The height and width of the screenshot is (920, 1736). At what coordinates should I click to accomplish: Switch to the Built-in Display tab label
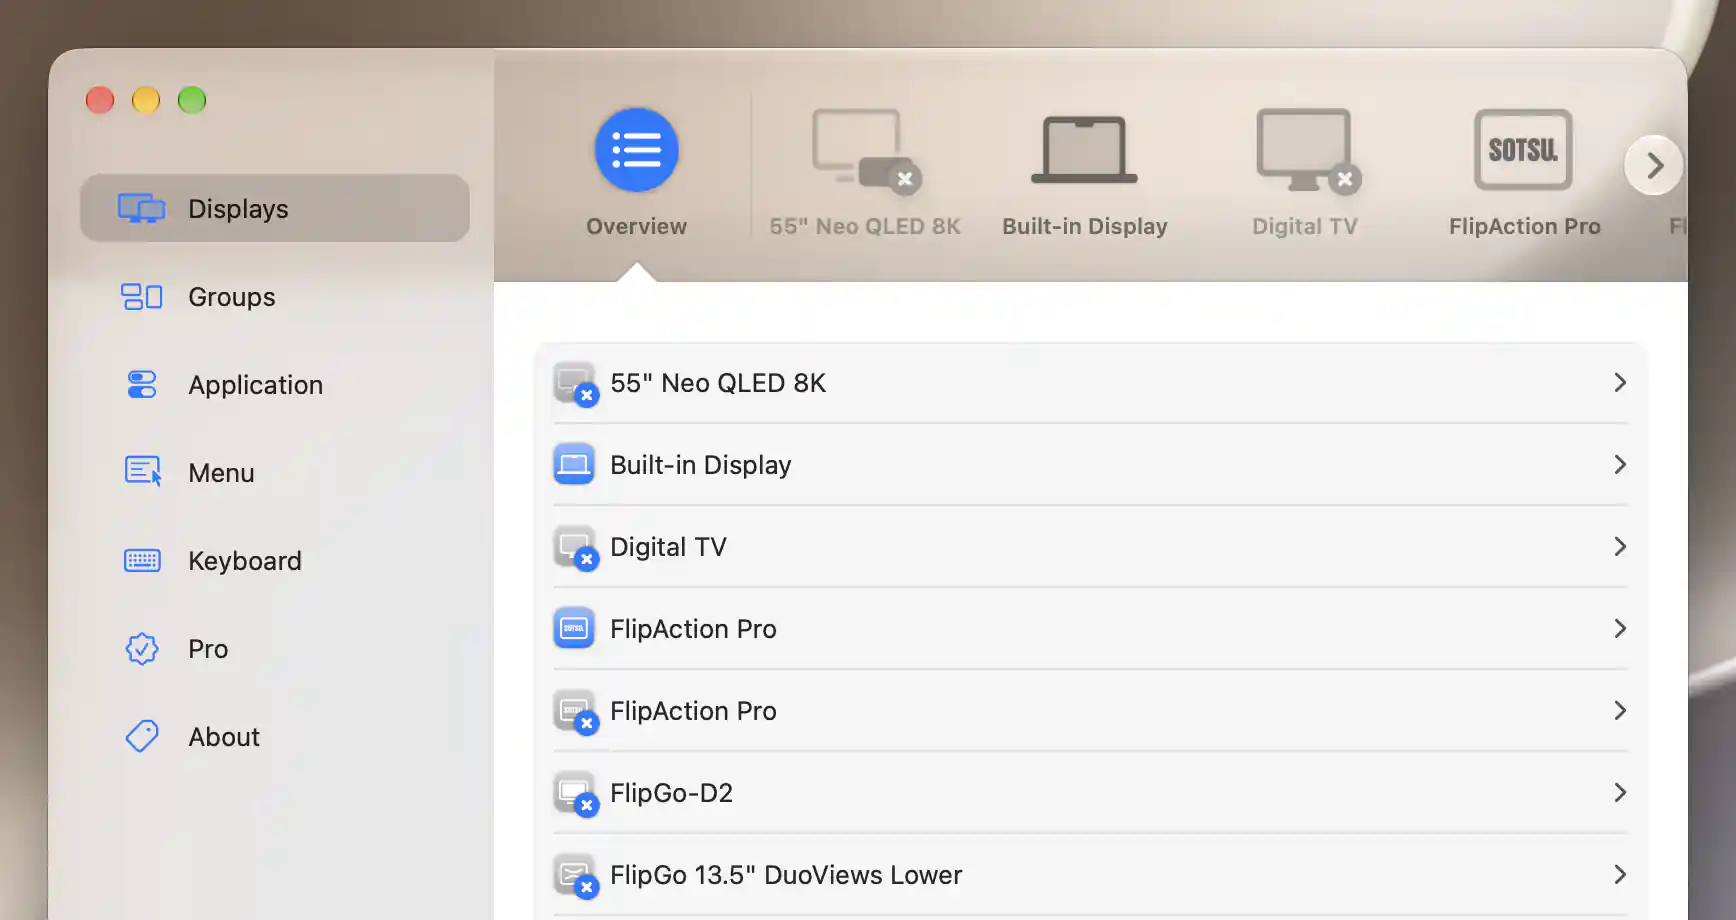coord(1085,227)
